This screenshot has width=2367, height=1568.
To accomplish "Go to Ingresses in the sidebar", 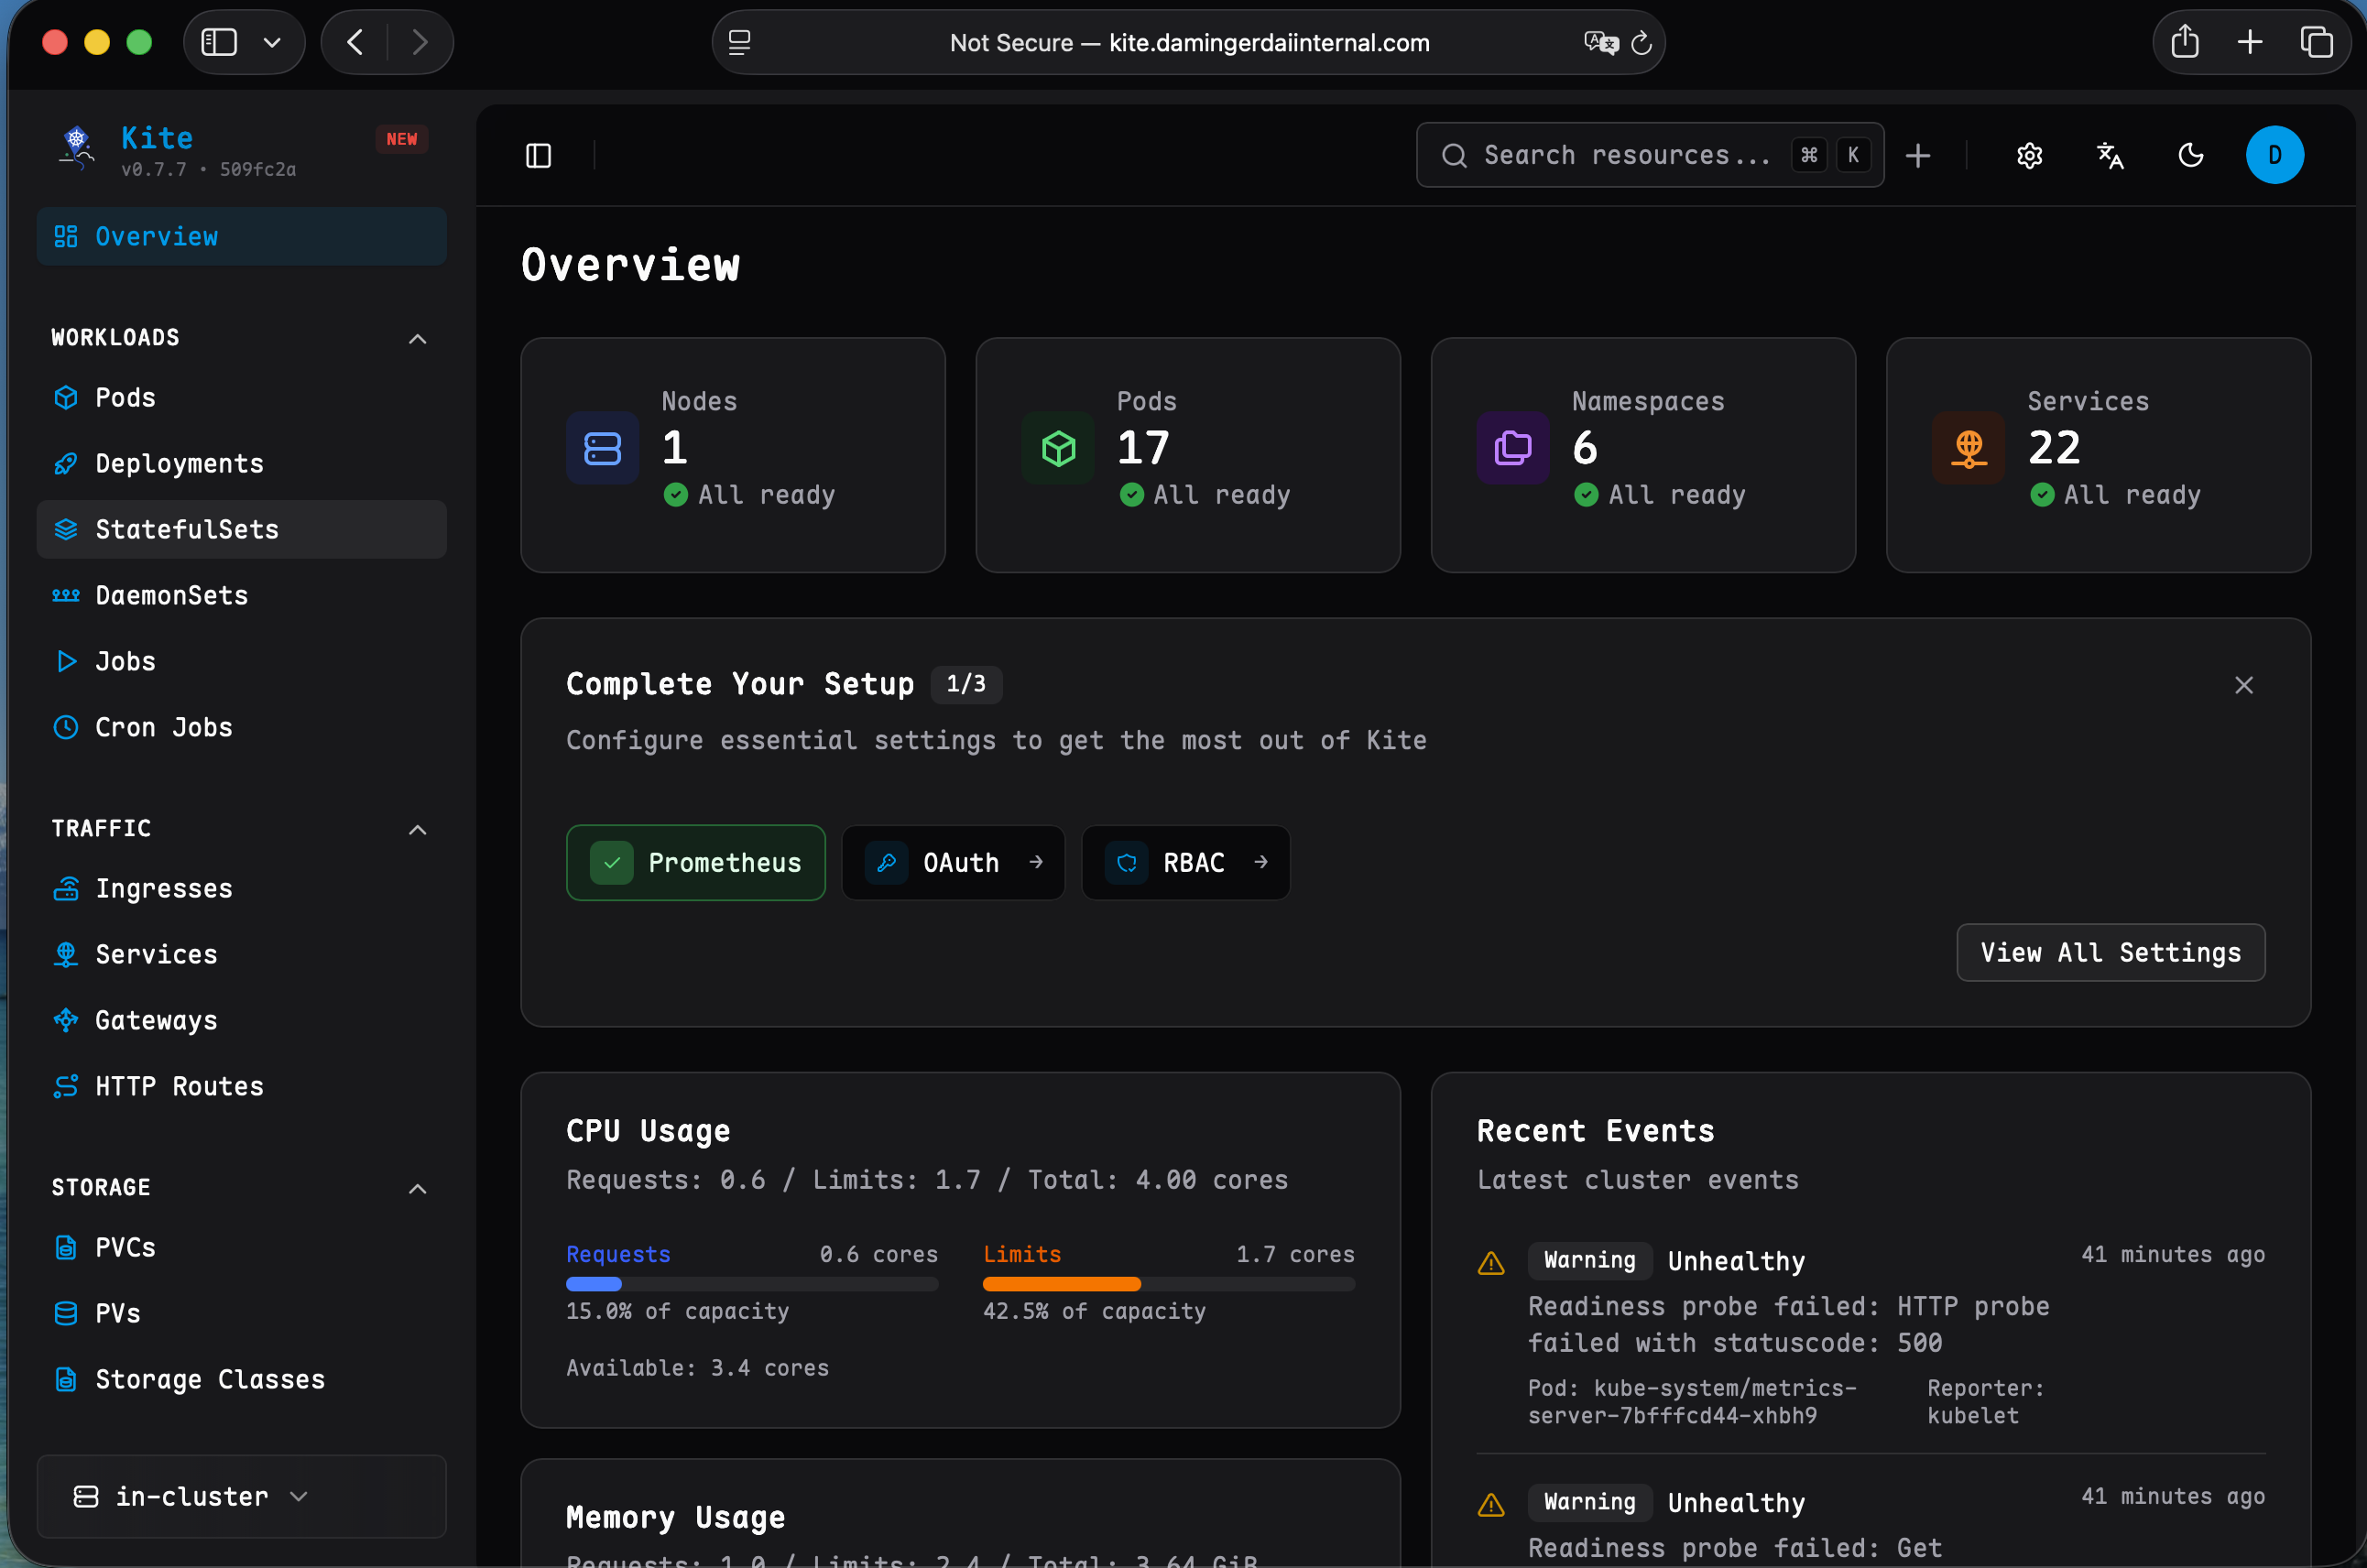I will (x=163, y=888).
